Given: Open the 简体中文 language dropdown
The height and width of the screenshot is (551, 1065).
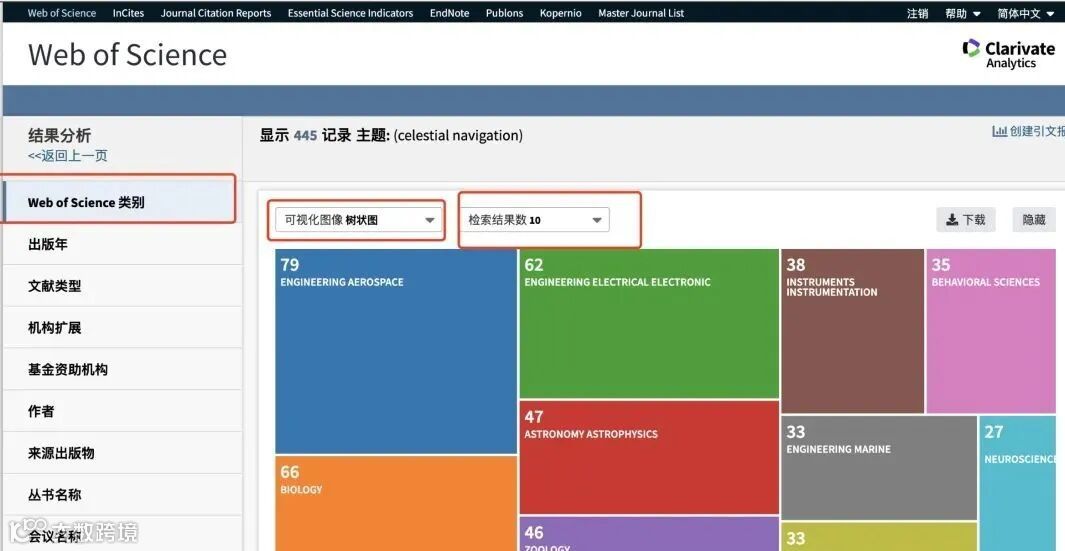Looking at the screenshot, I should (1024, 14).
